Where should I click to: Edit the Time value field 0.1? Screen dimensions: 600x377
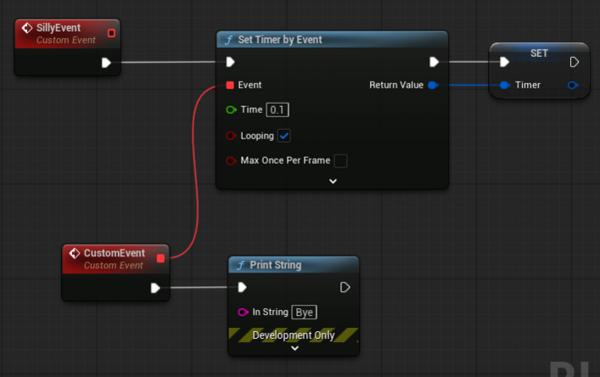point(277,110)
